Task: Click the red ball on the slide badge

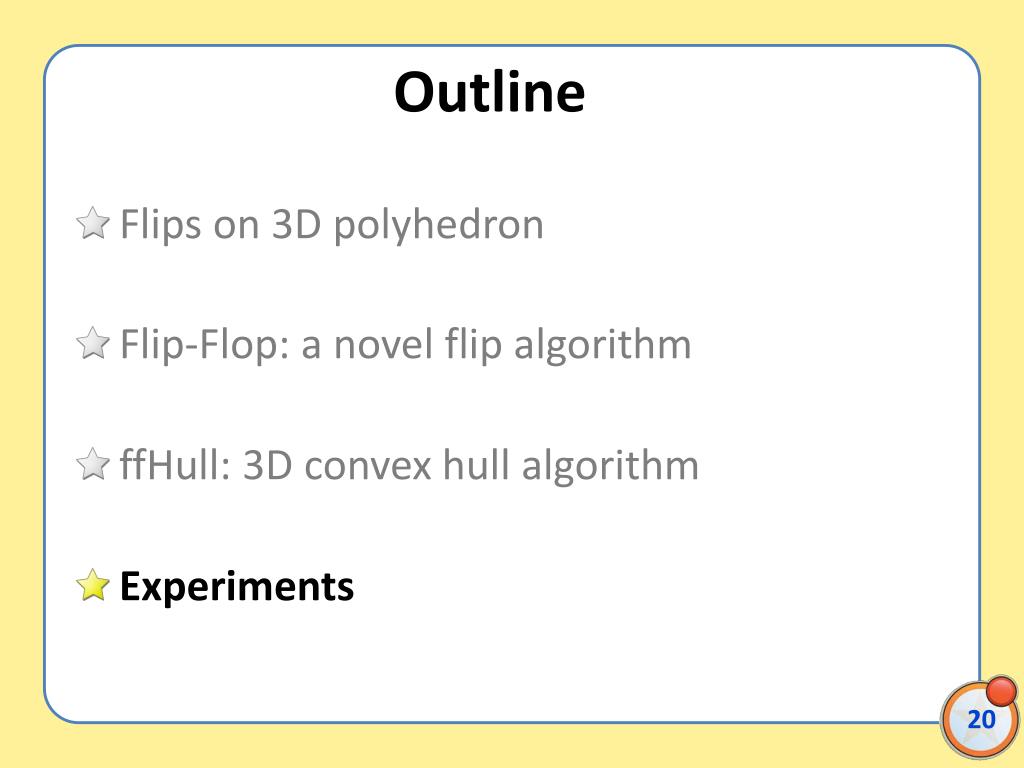Action: 1000,690
